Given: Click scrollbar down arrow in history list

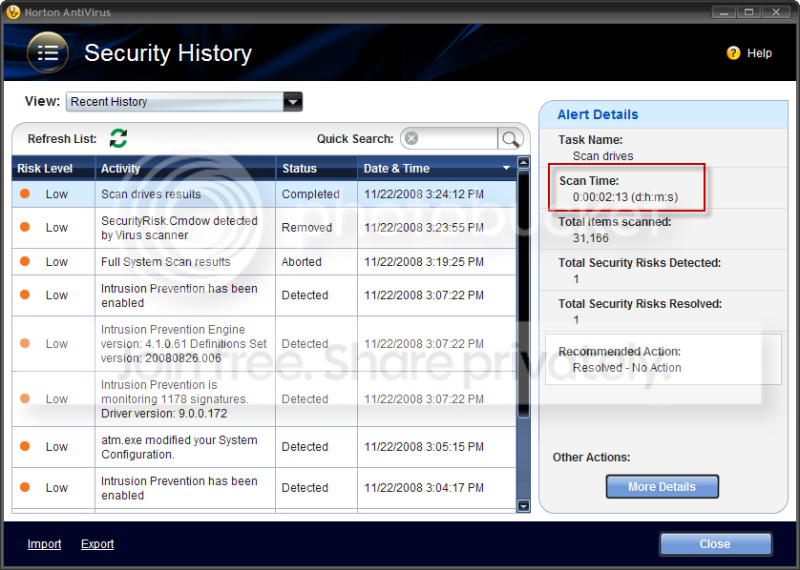Looking at the screenshot, I should 523,506.
